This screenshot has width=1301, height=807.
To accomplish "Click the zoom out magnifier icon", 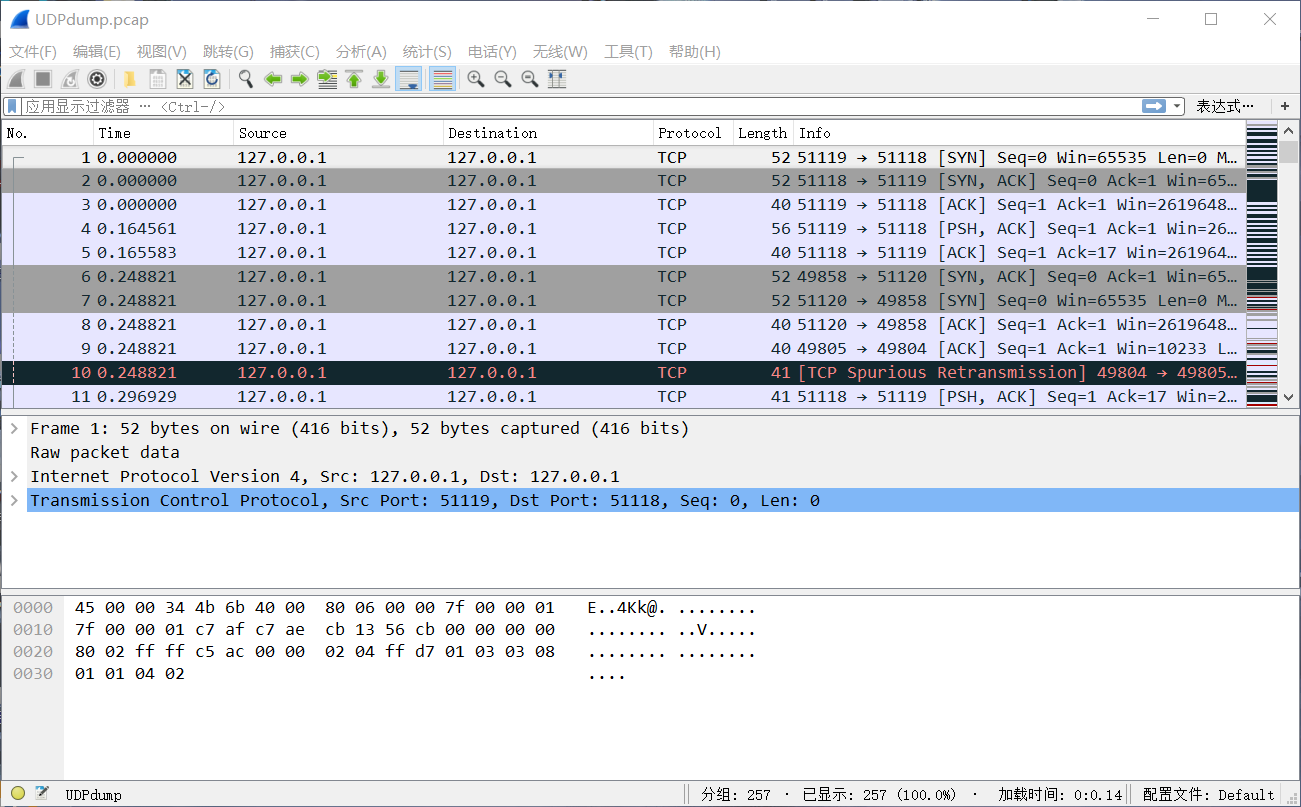I will pyautogui.click(x=503, y=79).
